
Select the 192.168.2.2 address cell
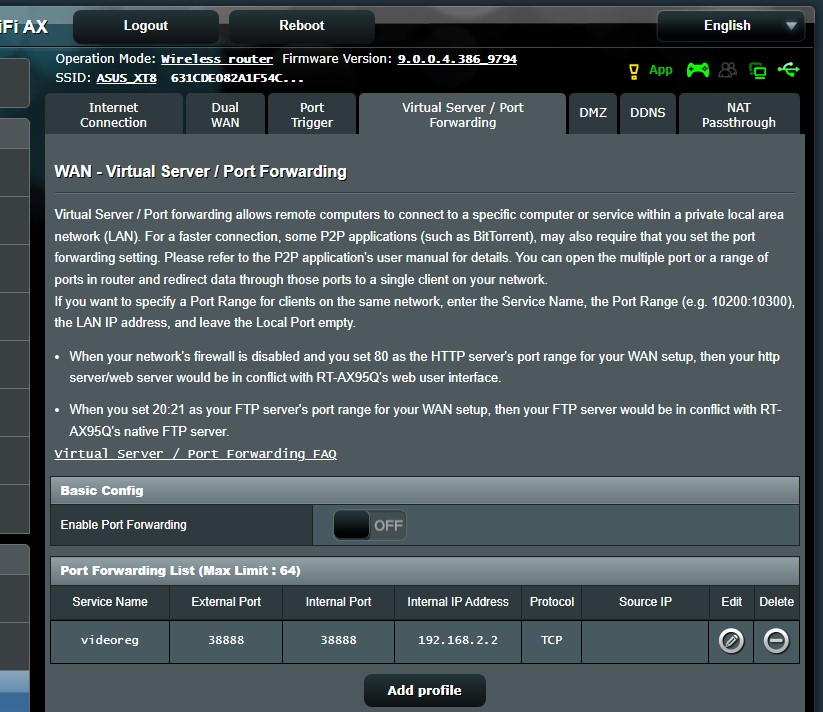pos(458,641)
